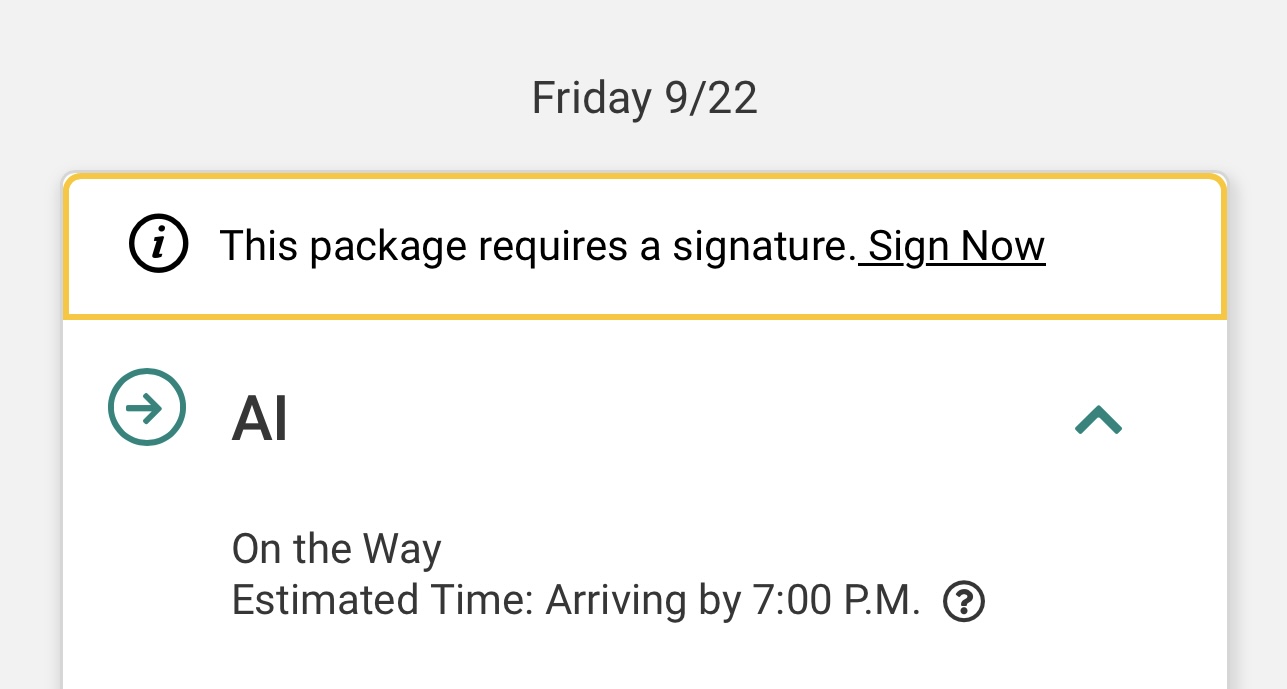Screen dimensions: 1287x689
Task: Get help about the estimated arrival time
Action: (964, 602)
